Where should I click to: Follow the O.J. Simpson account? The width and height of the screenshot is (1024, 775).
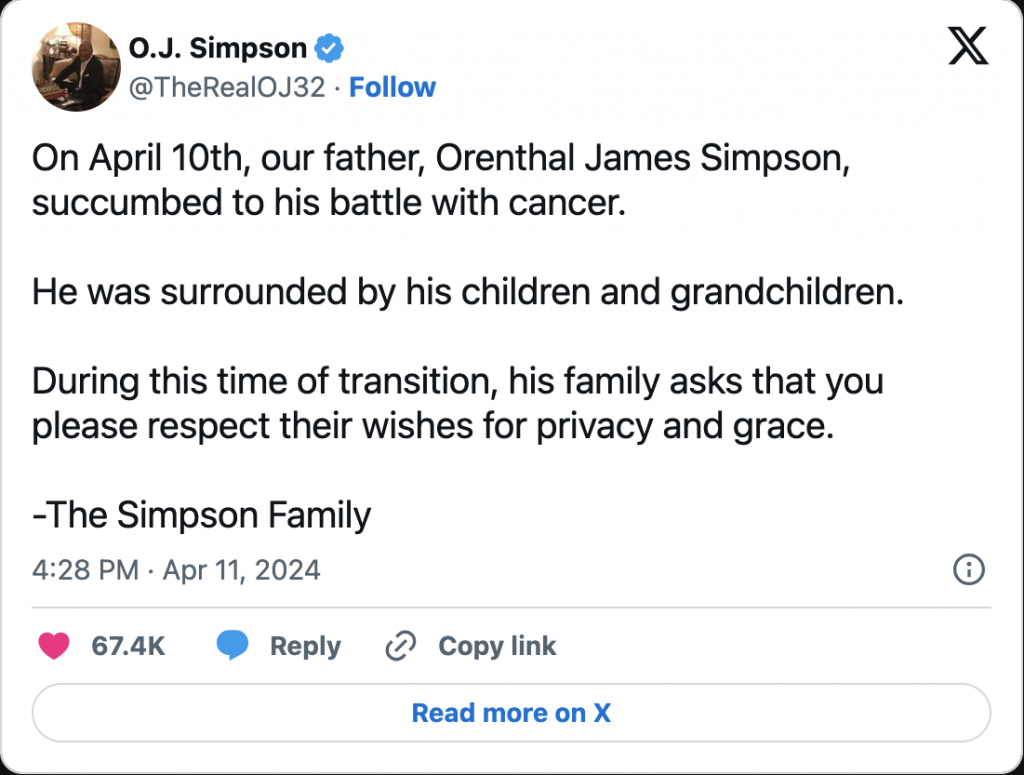[x=392, y=88]
